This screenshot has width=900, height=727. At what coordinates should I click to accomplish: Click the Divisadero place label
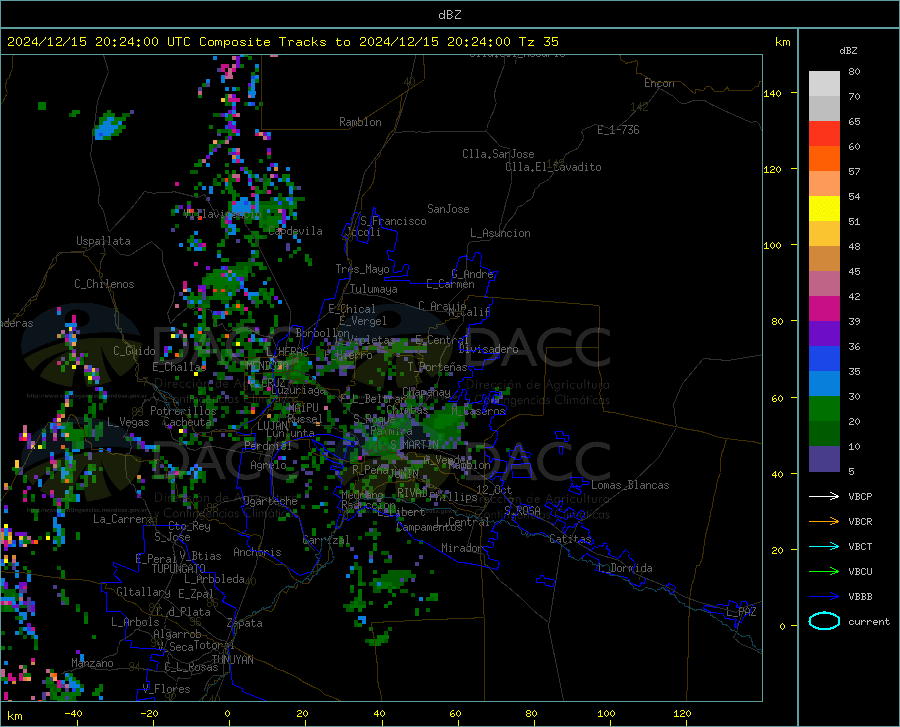click(488, 349)
